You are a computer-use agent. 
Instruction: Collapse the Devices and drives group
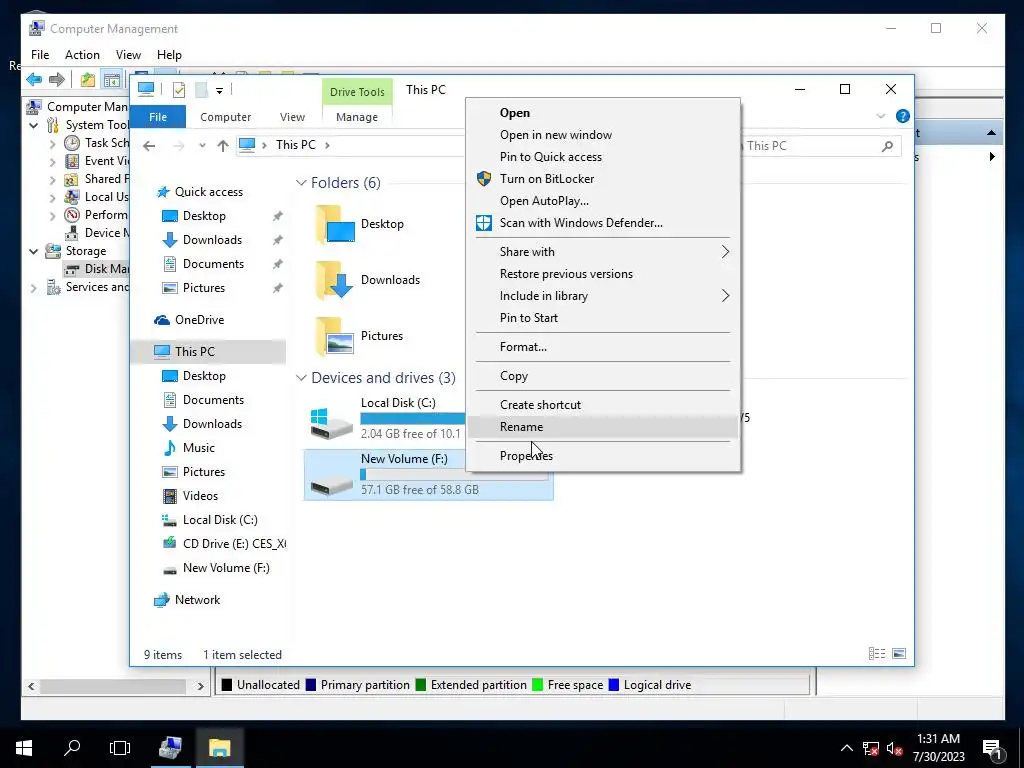click(301, 378)
